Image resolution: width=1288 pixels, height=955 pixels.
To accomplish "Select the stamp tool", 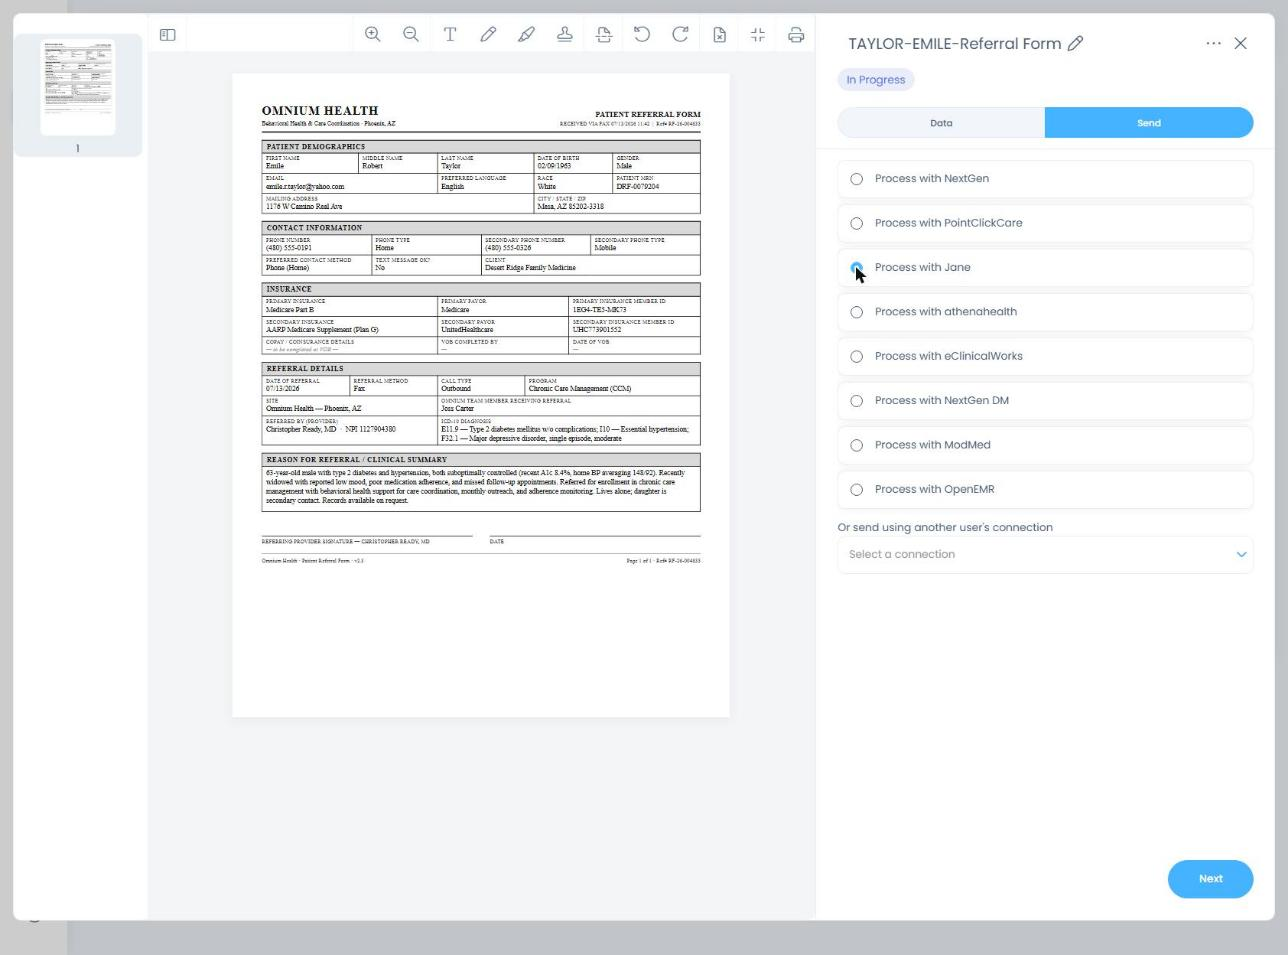I will click(565, 34).
